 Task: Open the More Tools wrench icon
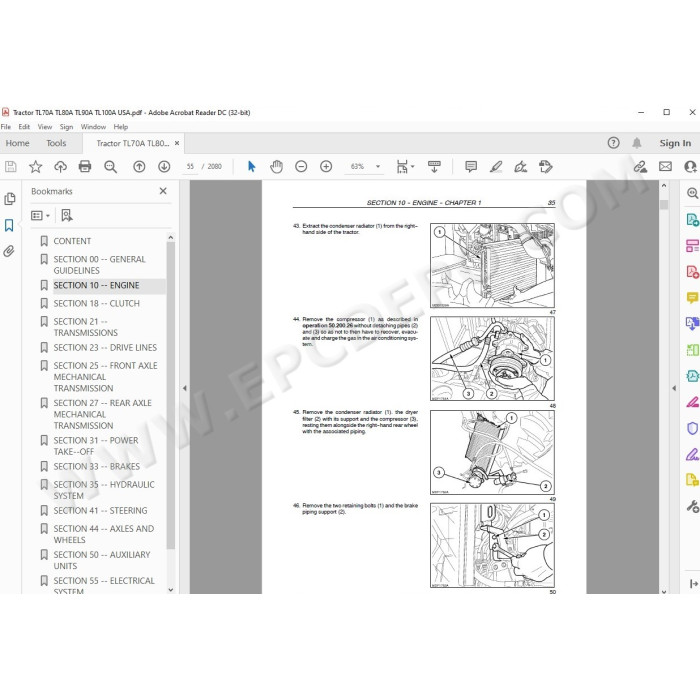(x=692, y=506)
